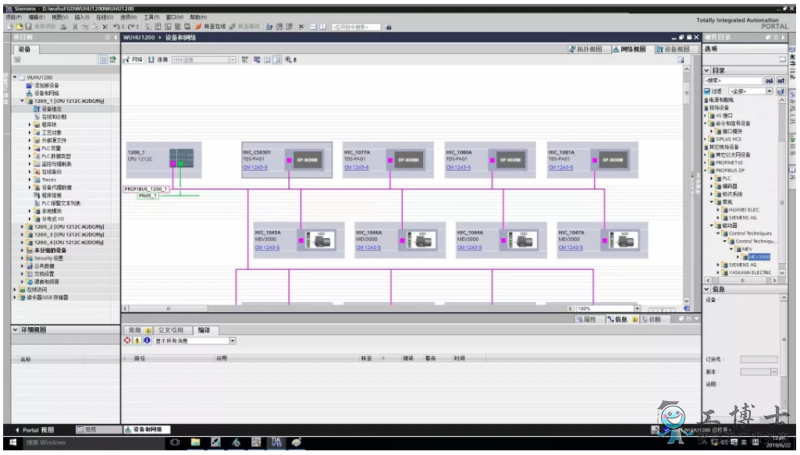Split editor space horizontally icon
Screen dimensions: 800x455
[x=313, y=27]
